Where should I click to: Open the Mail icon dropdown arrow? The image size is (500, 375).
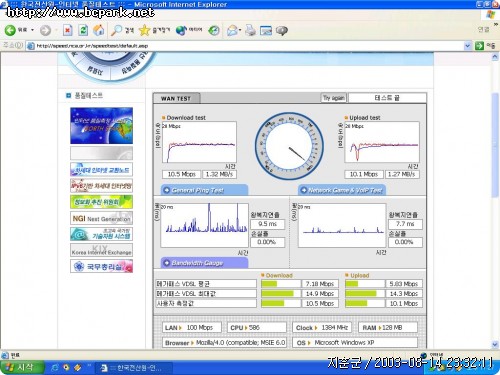240,30
